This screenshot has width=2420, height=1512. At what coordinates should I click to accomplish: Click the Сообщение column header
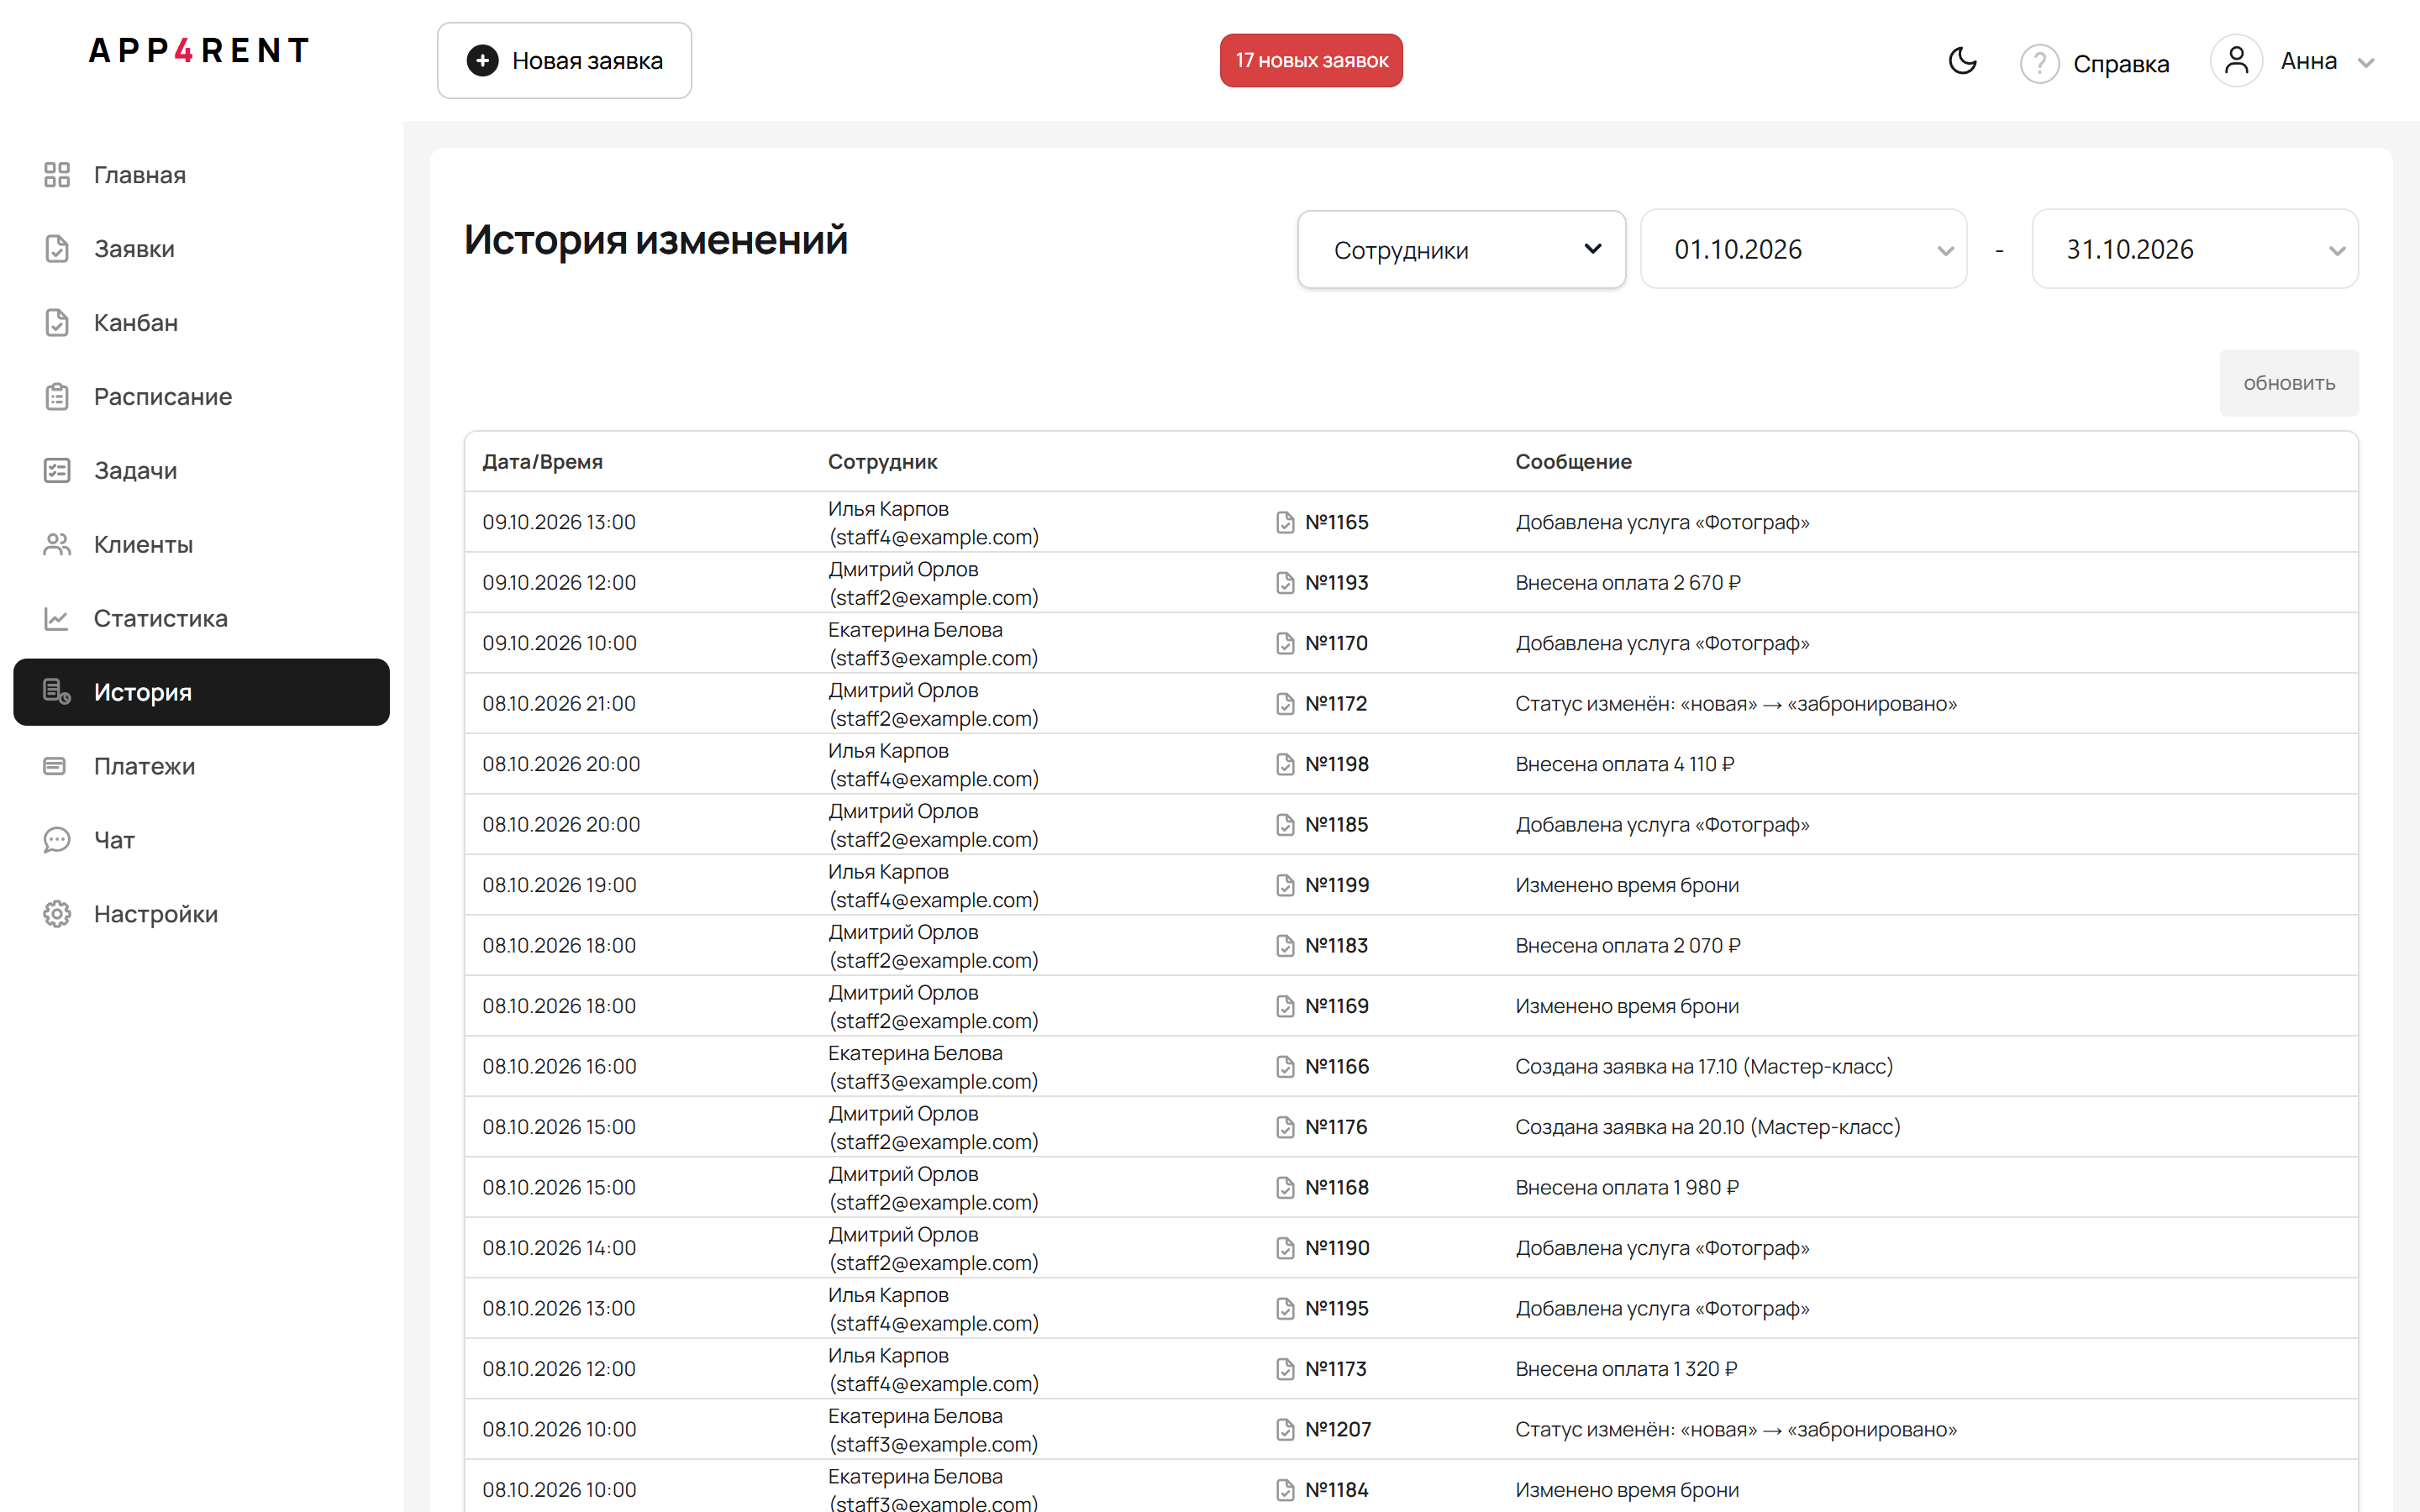click(1573, 462)
